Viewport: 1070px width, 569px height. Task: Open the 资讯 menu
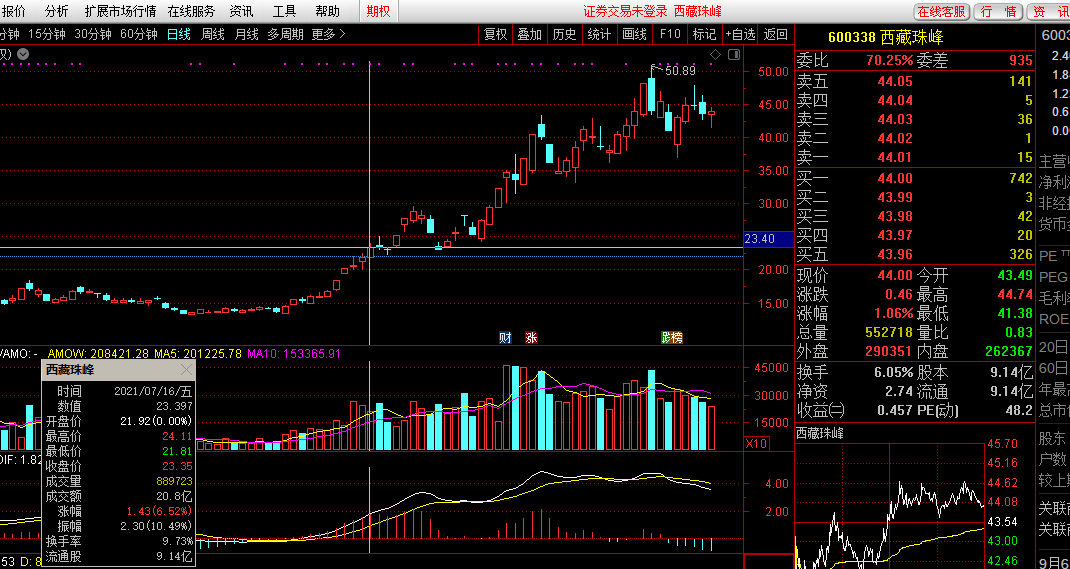coord(241,11)
